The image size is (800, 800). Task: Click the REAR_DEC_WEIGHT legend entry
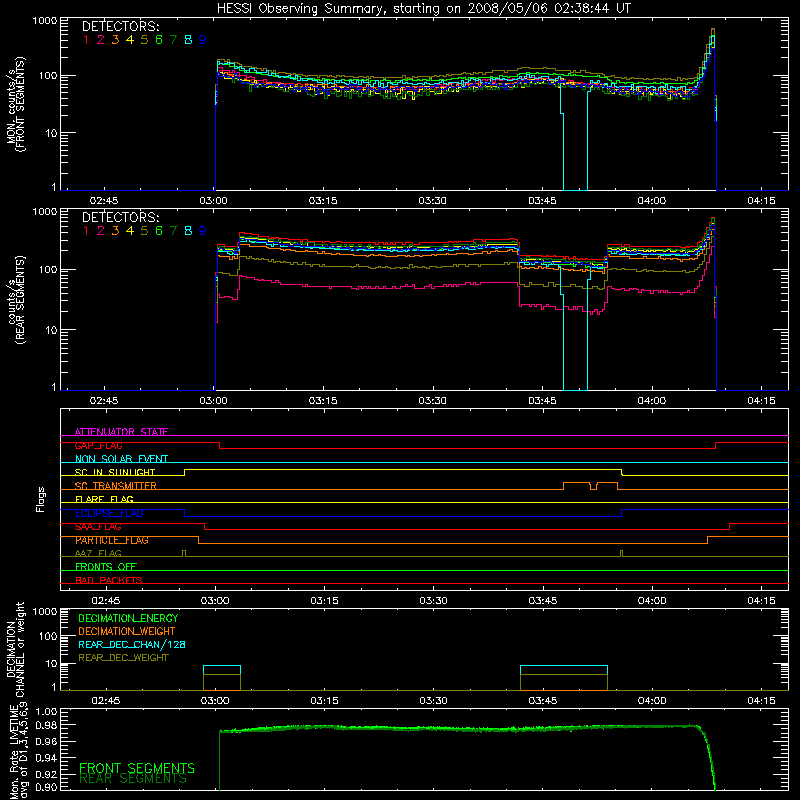tap(123, 658)
